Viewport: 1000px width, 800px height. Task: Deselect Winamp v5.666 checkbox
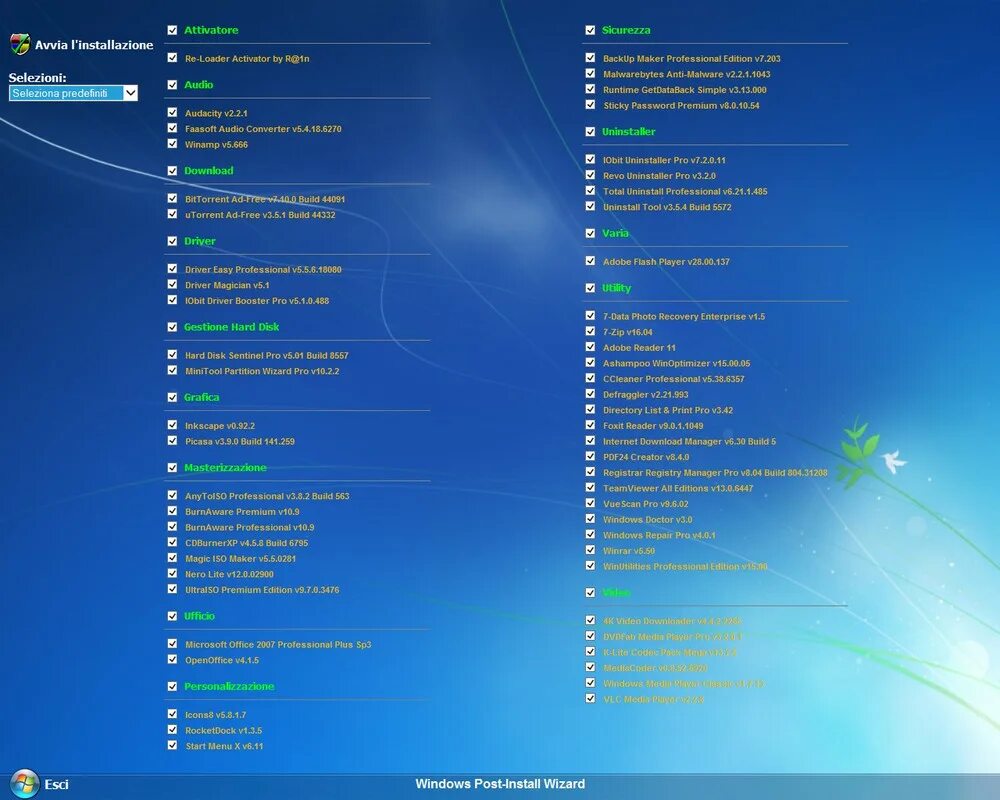[172, 144]
